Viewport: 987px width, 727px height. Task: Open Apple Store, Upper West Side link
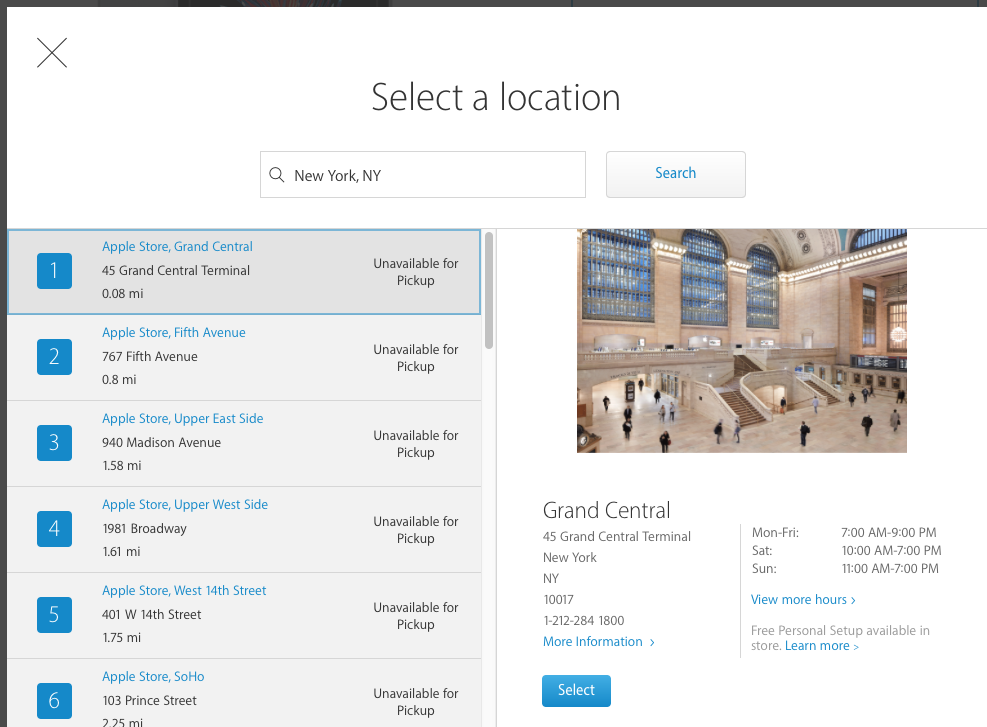185,505
